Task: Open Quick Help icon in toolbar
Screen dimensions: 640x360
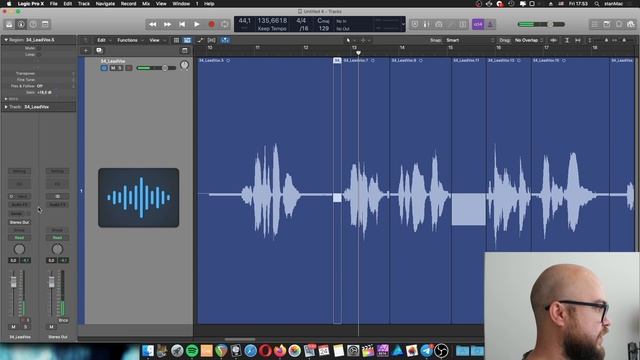Action: 33,24
